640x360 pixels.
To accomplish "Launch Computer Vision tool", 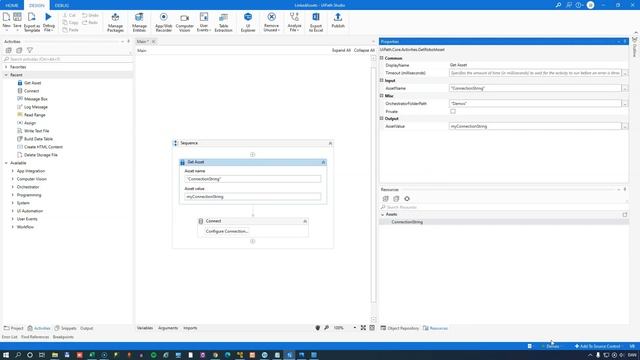I will coord(184,22).
